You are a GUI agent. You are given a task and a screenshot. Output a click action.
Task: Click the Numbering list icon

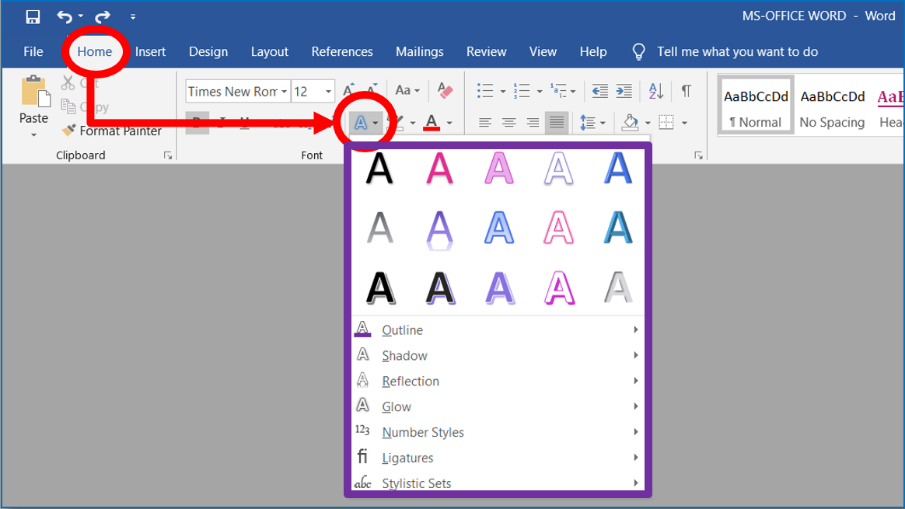point(522,91)
